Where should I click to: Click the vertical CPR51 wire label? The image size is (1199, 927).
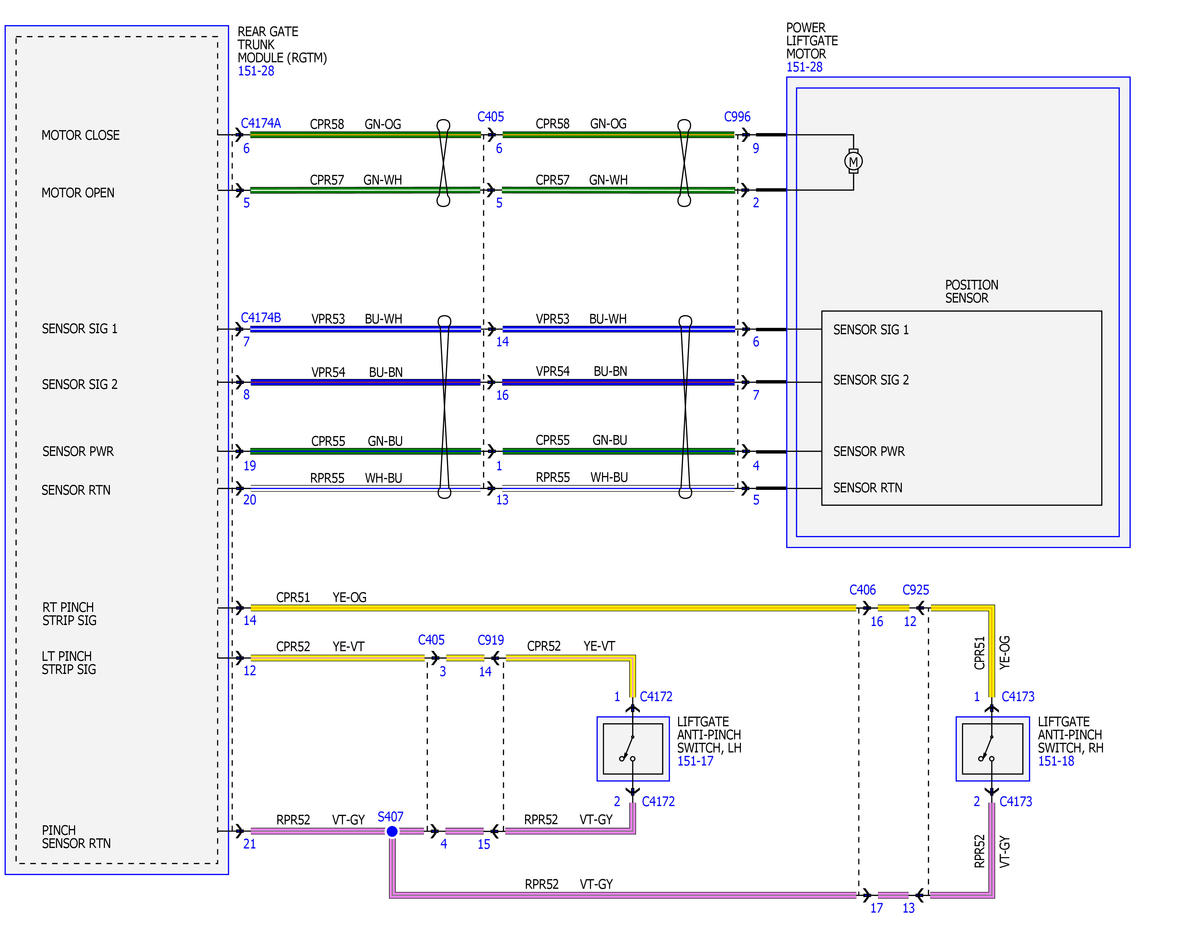click(x=980, y=653)
